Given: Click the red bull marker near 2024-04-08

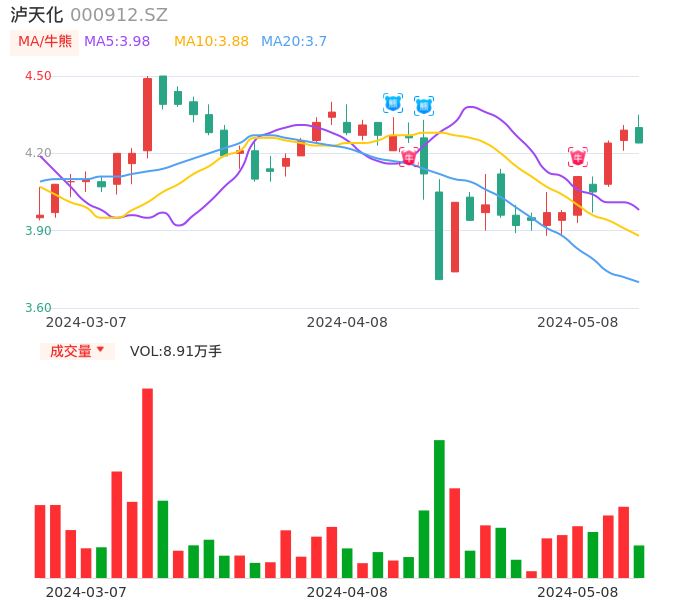Looking at the screenshot, I should pyautogui.click(x=409, y=157).
